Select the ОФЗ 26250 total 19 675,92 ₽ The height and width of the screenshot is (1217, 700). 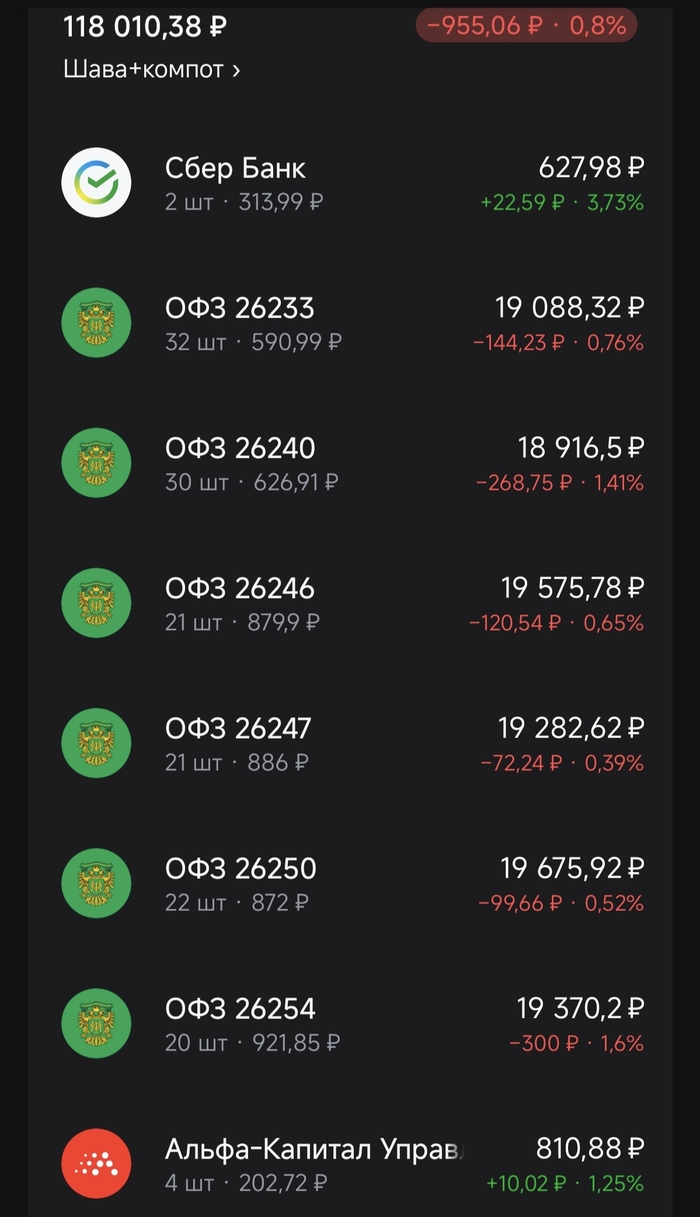tap(572, 867)
